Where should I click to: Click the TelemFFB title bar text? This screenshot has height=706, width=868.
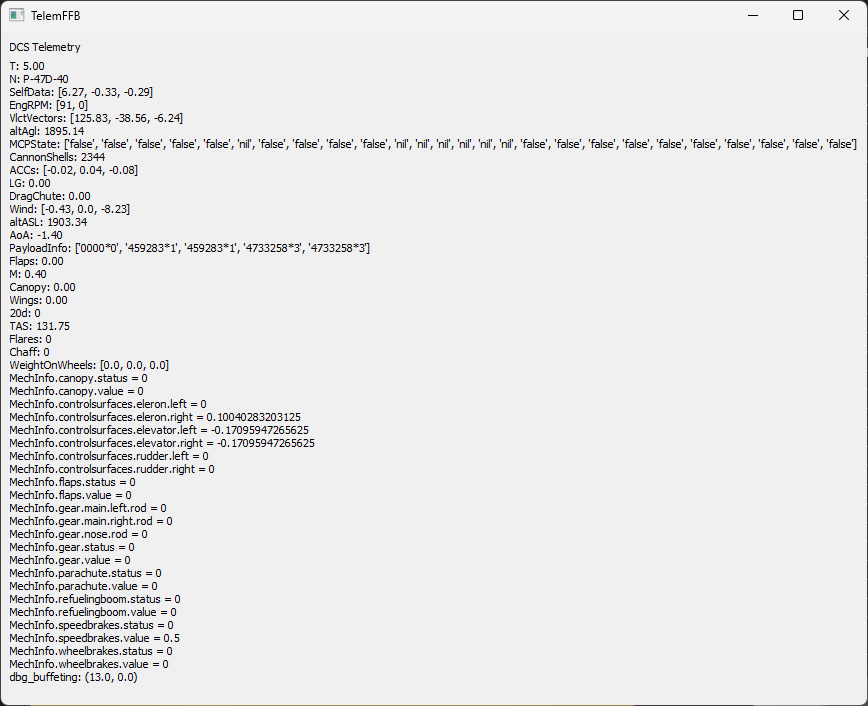(58, 15)
